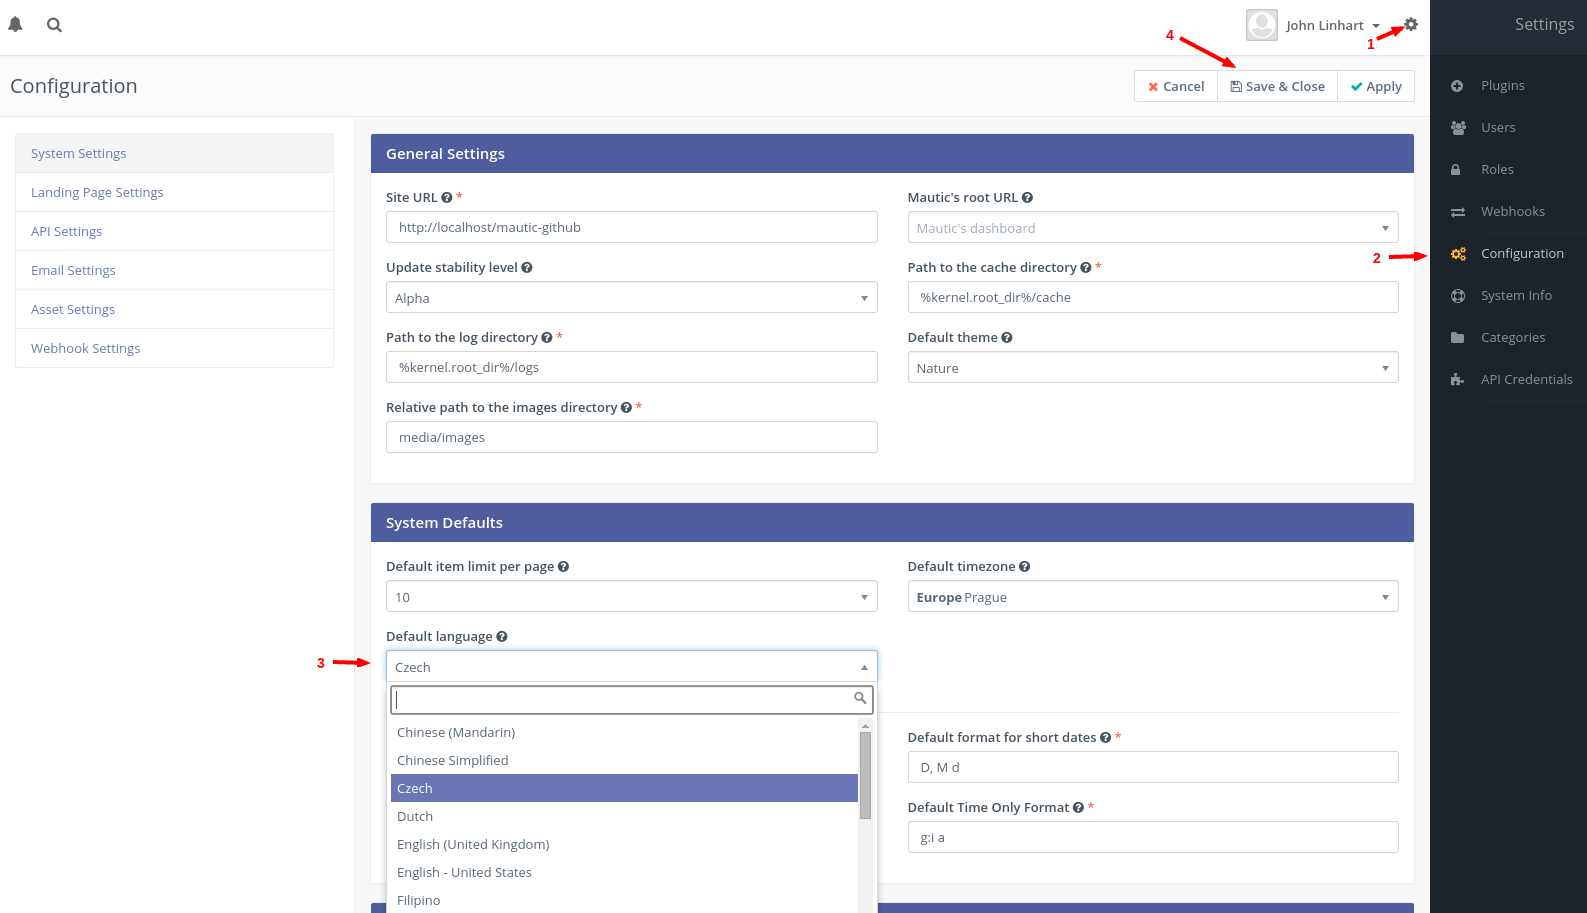Focus the Path to the log directory field
Image resolution: width=1587 pixels, height=913 pixels.
(632, 367)
